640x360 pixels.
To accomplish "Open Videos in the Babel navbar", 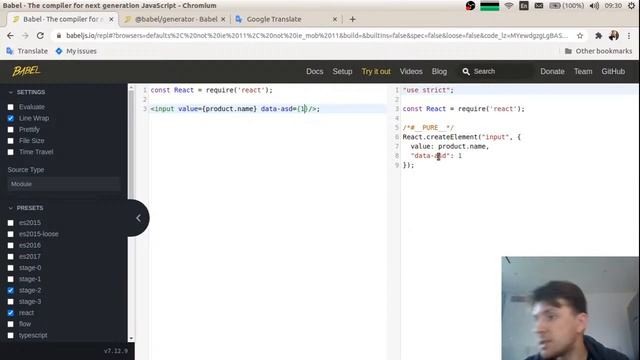I will point(411,71).
